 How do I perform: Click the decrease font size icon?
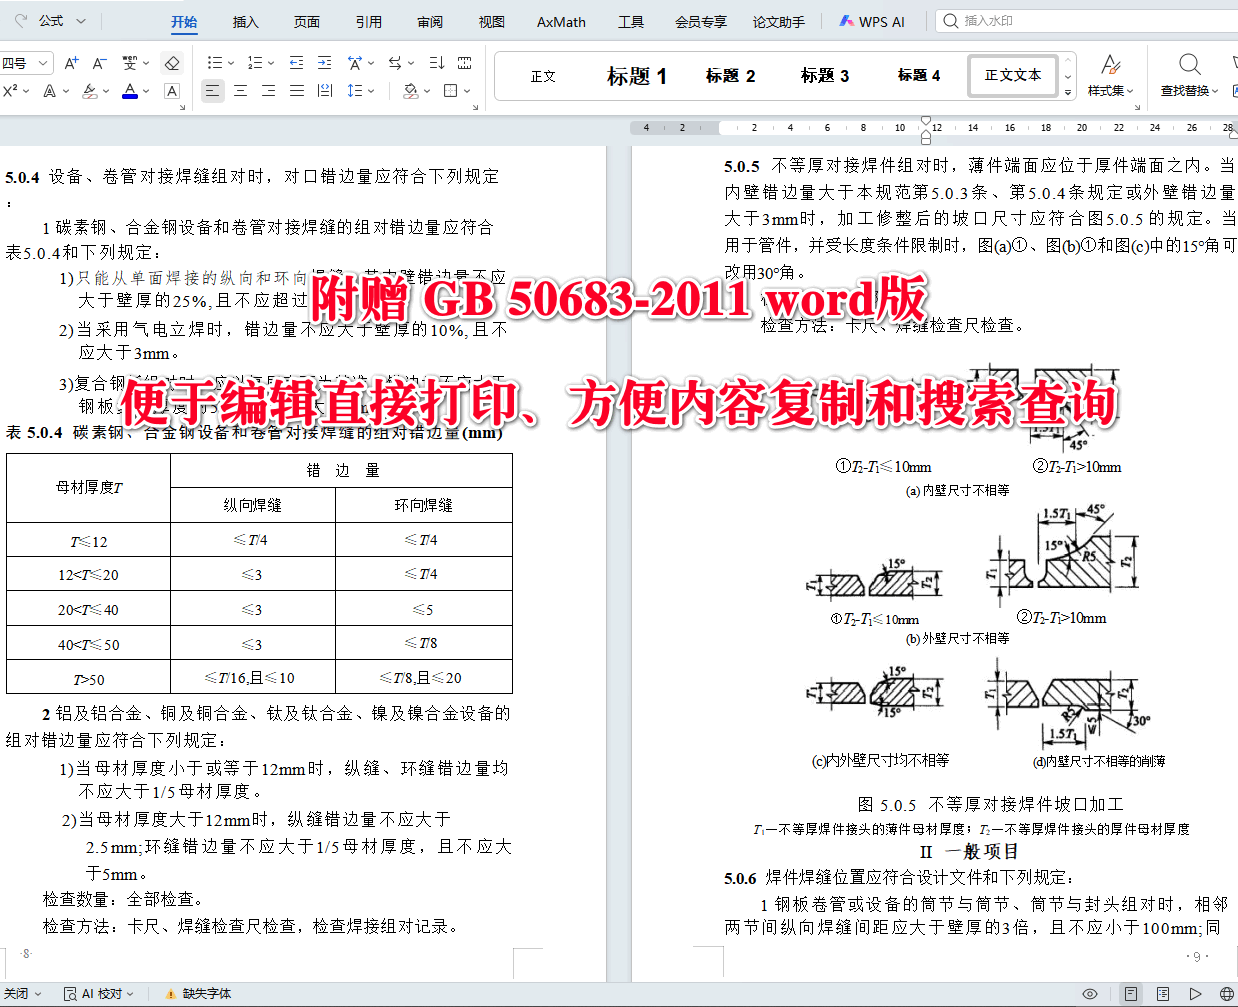pos(99,63)
